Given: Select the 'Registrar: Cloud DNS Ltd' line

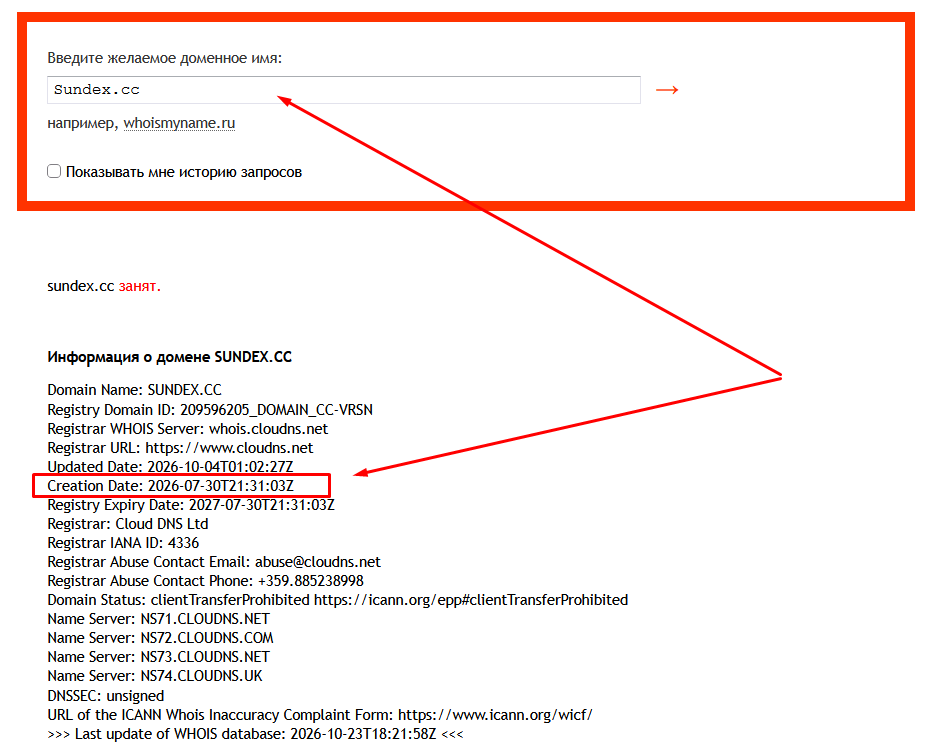Looking at the screenshot, I should [128, 524].
